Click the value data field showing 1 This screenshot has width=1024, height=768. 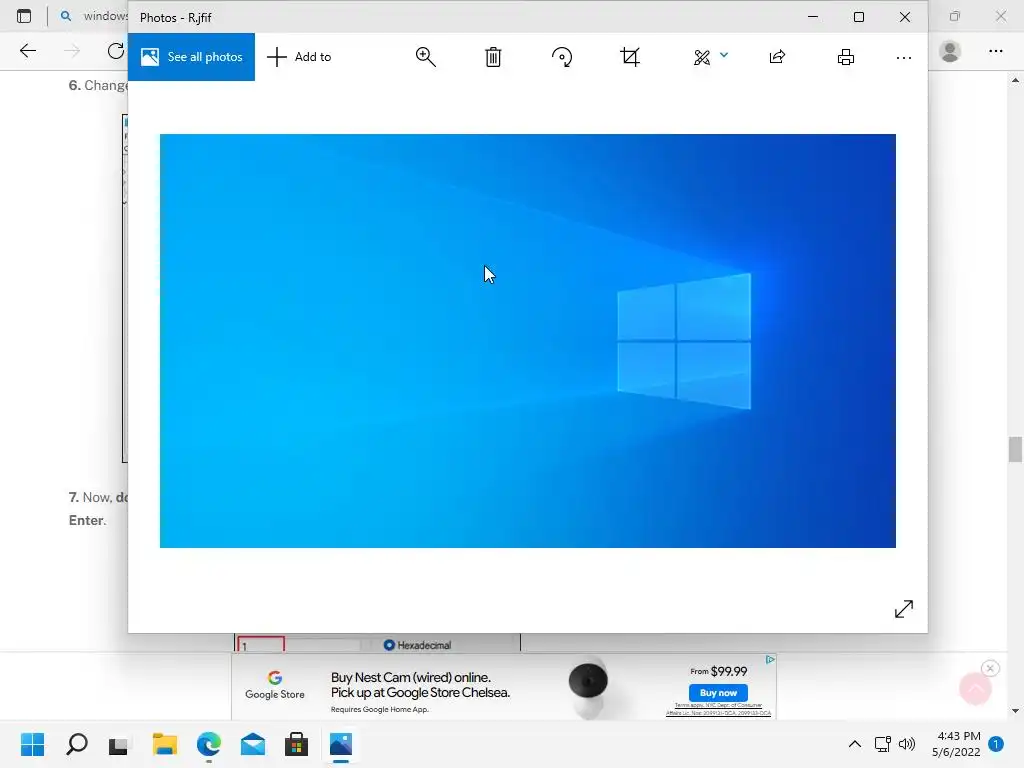coord(261,645)
